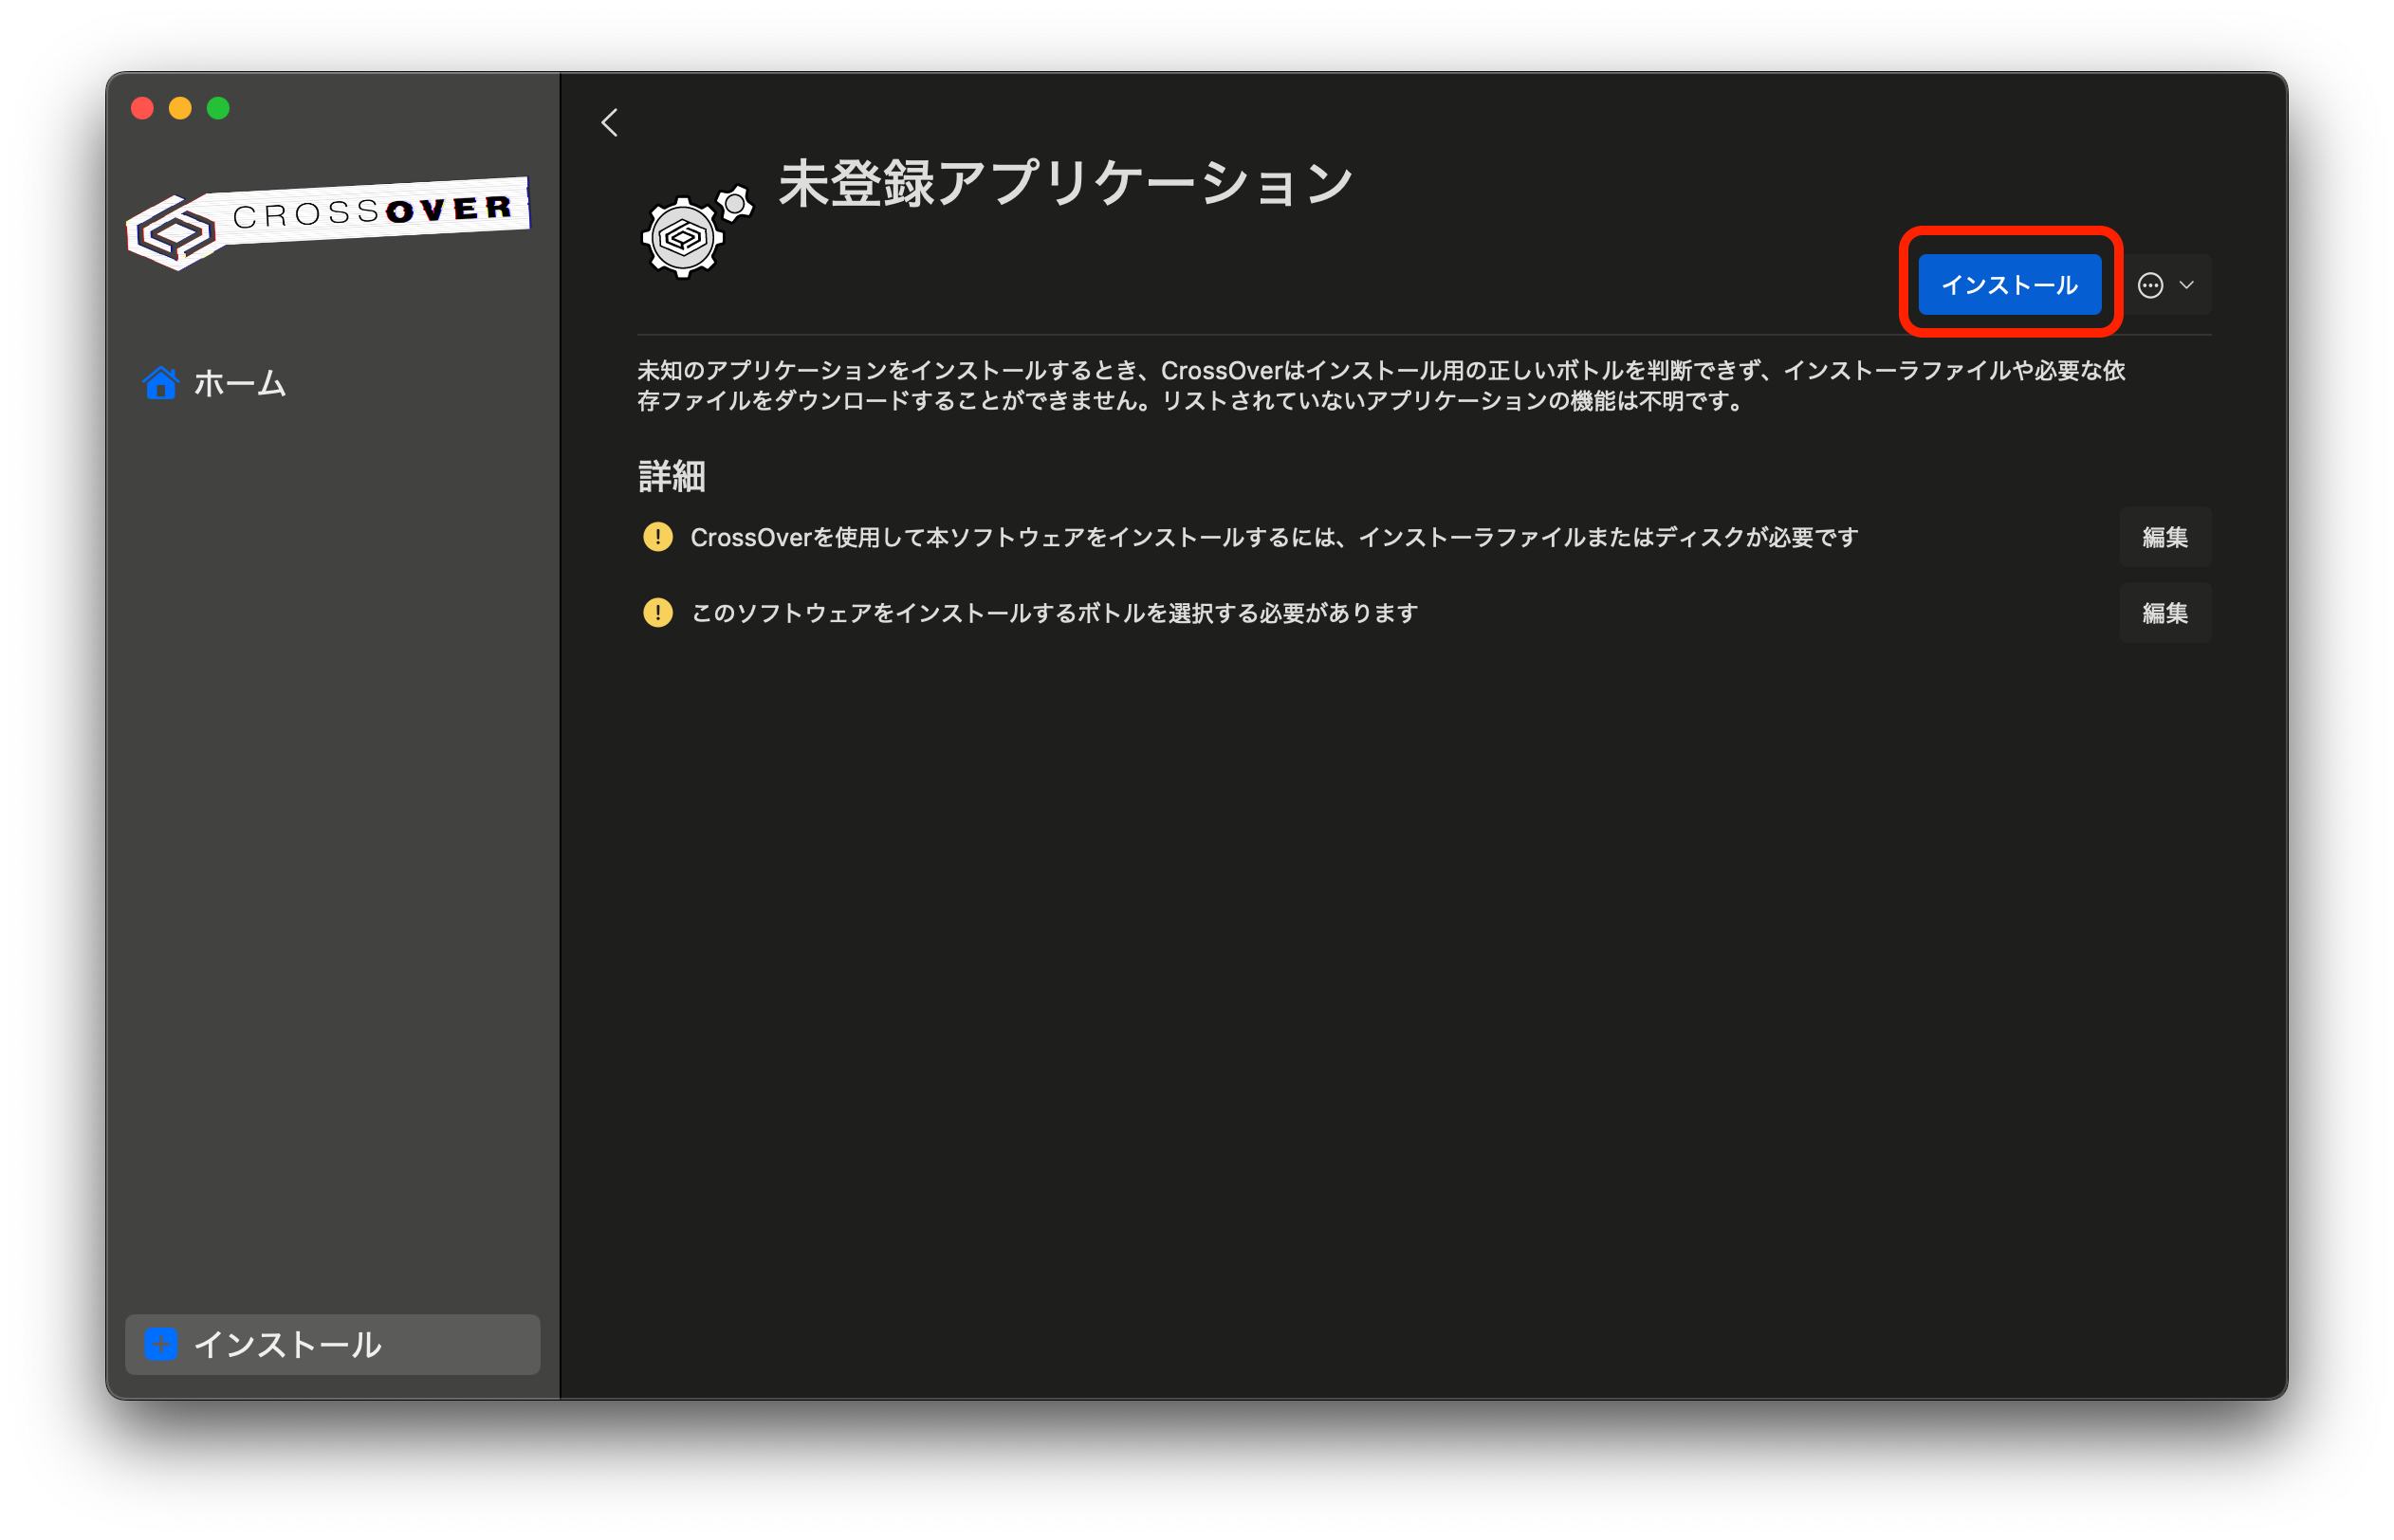Screen dimensions: 2394x1540
Task: Select ホーム in the sidebar
Action: pos(239,382)
